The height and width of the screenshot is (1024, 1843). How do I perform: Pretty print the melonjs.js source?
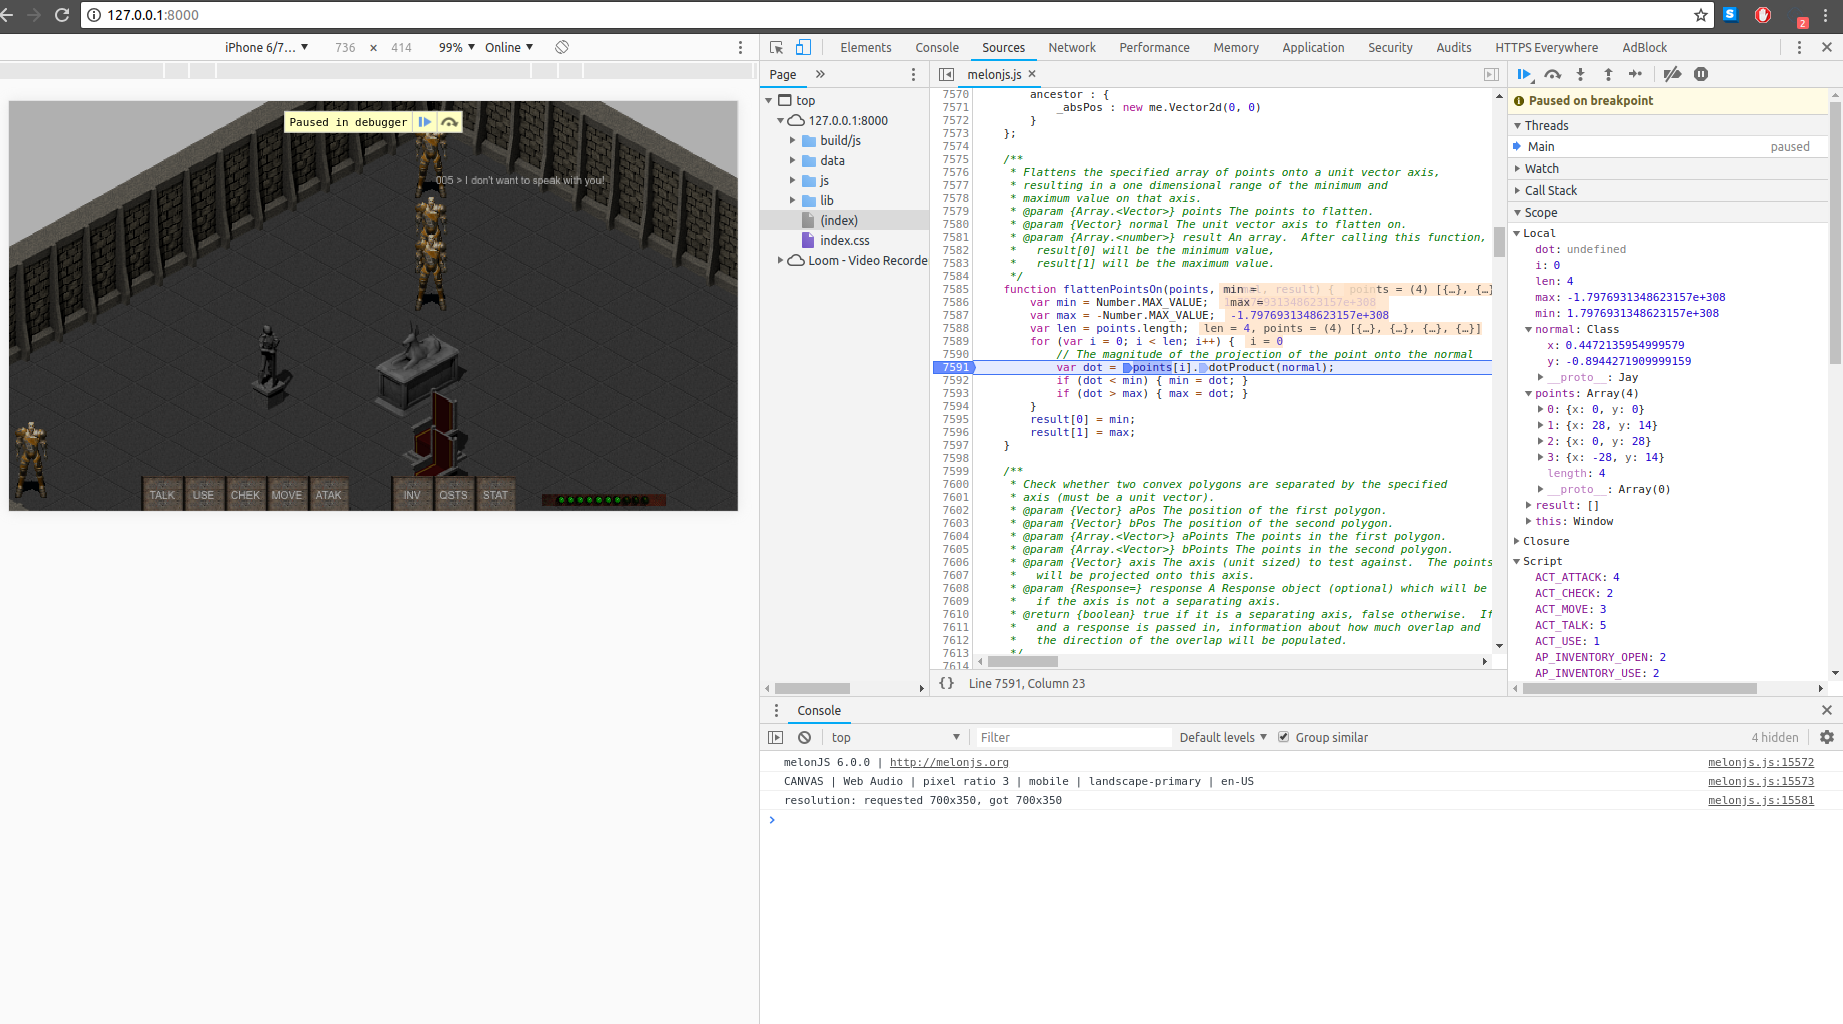click(x=946, y=683)
